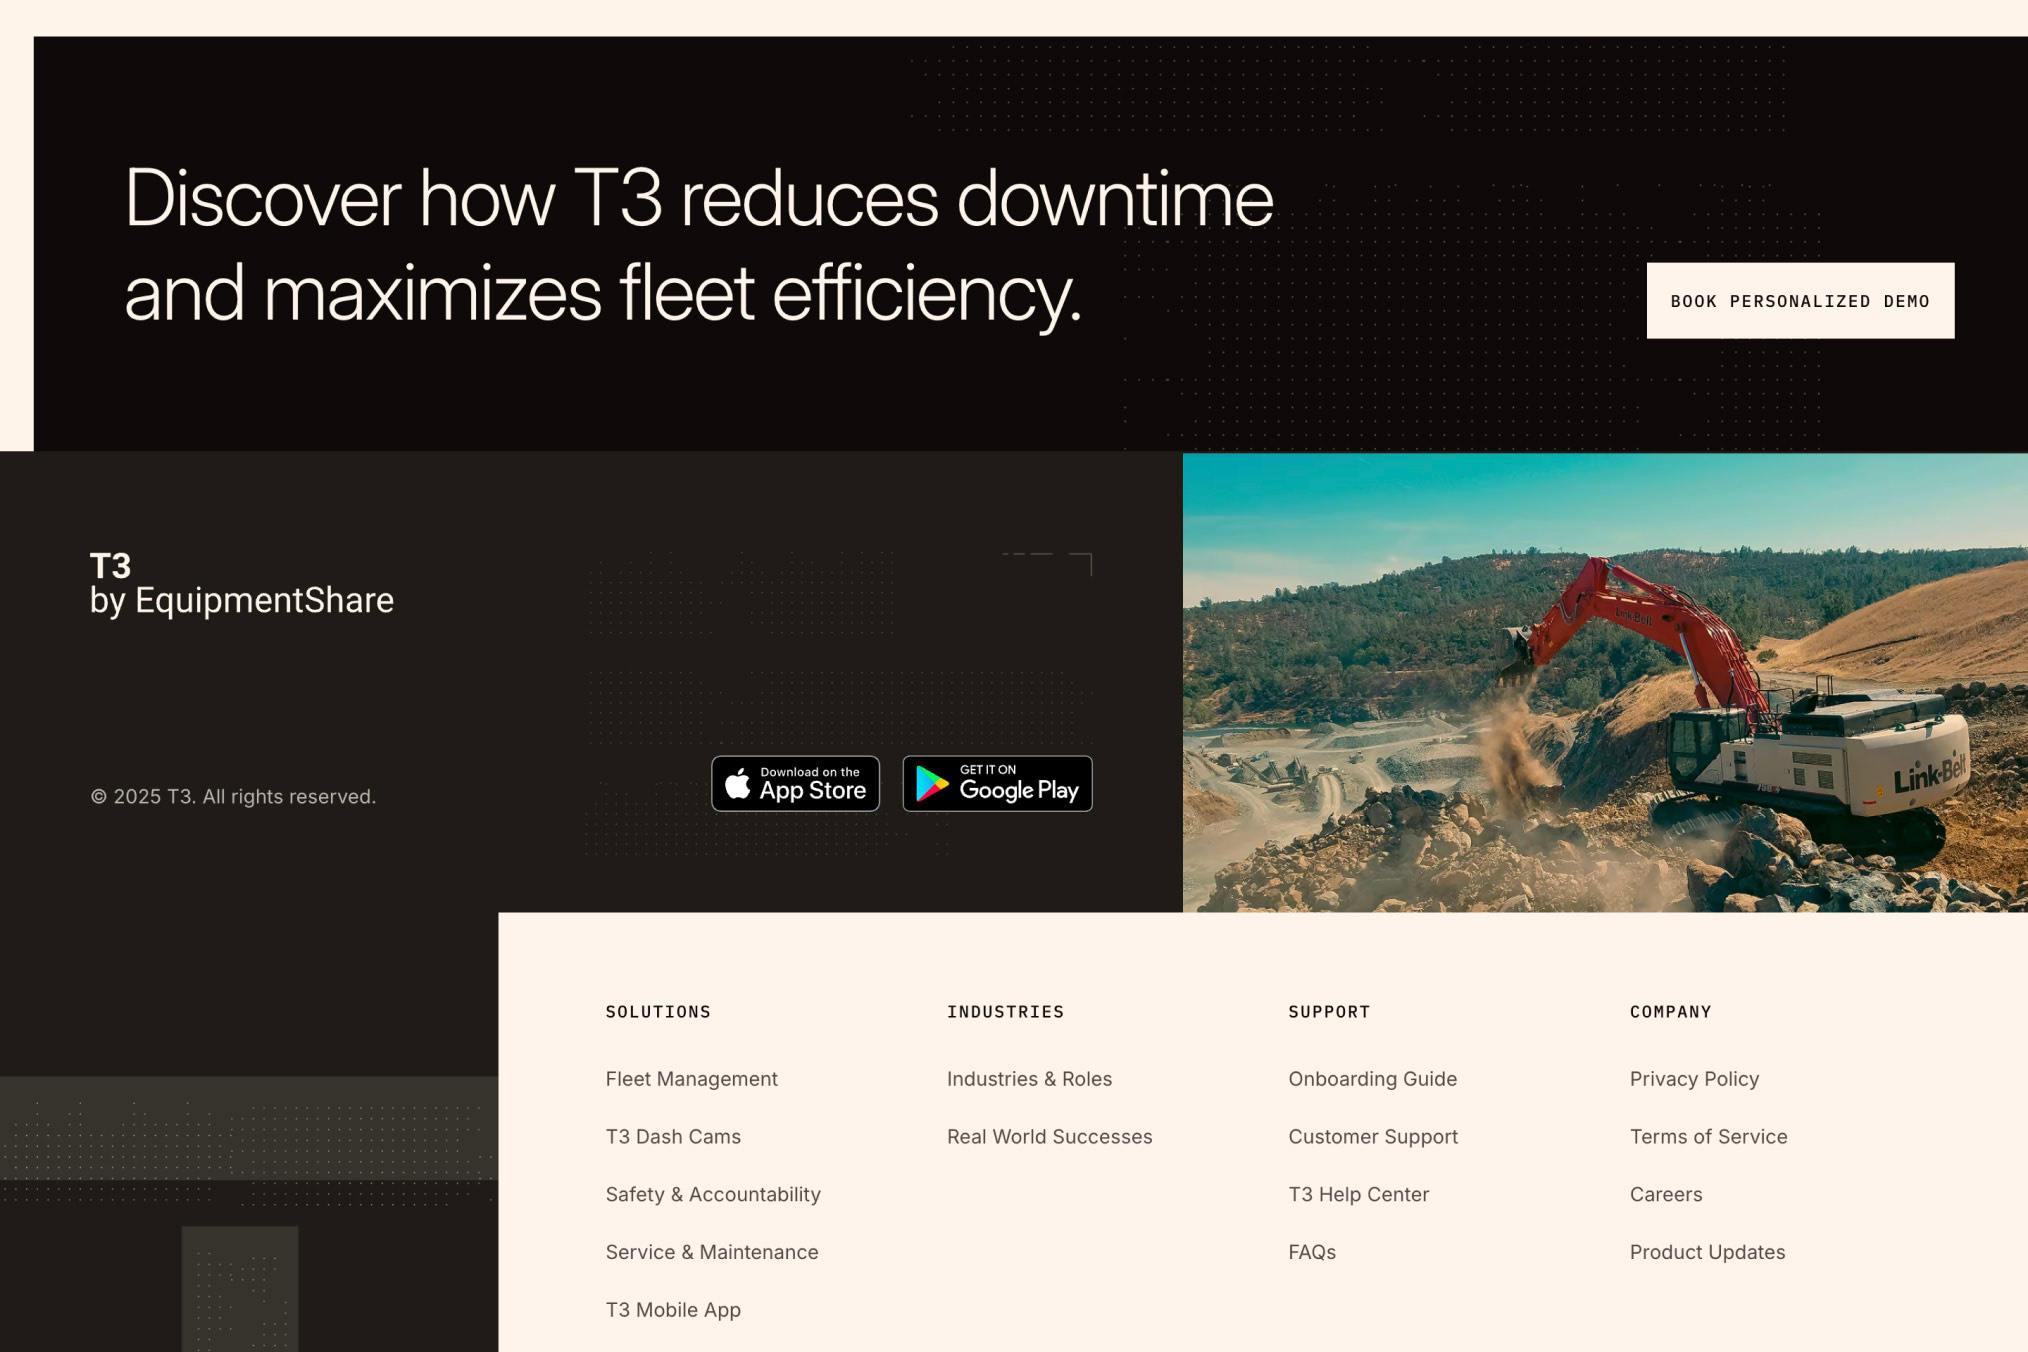Click the 'Discover how T3 reduces downtime' headline
Image resolution: width=2028 pixels, height=1352 pixels.
click(699, 245)
